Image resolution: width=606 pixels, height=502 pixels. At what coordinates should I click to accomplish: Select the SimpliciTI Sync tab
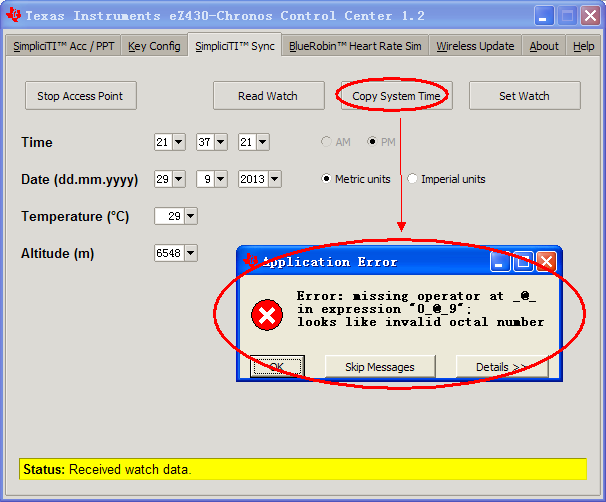[235, 45]
